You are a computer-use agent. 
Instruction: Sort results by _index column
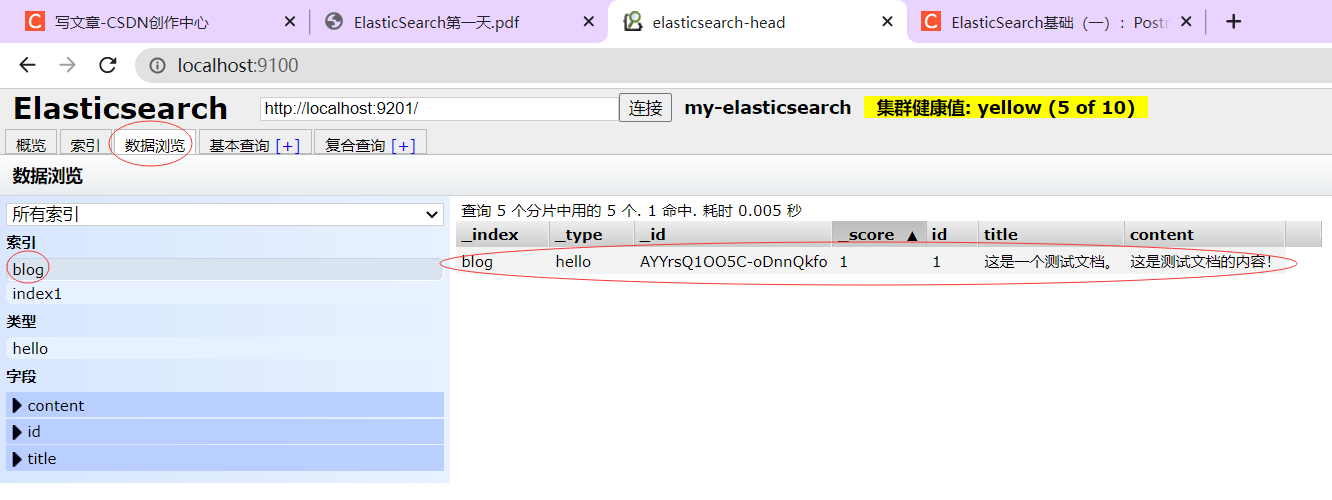(x=502, y=234)
